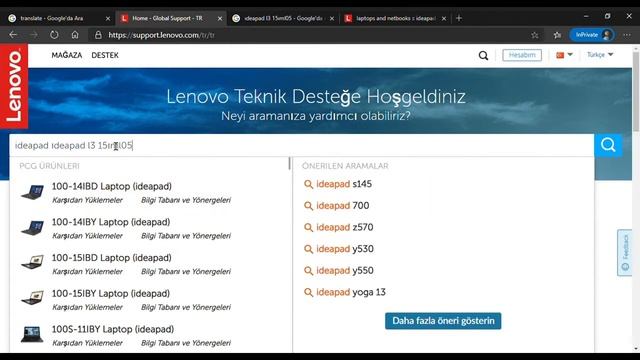The height and width of the screenshot is (360, 640).
Task: Reload the page with refresh icon
Action: 54,35
